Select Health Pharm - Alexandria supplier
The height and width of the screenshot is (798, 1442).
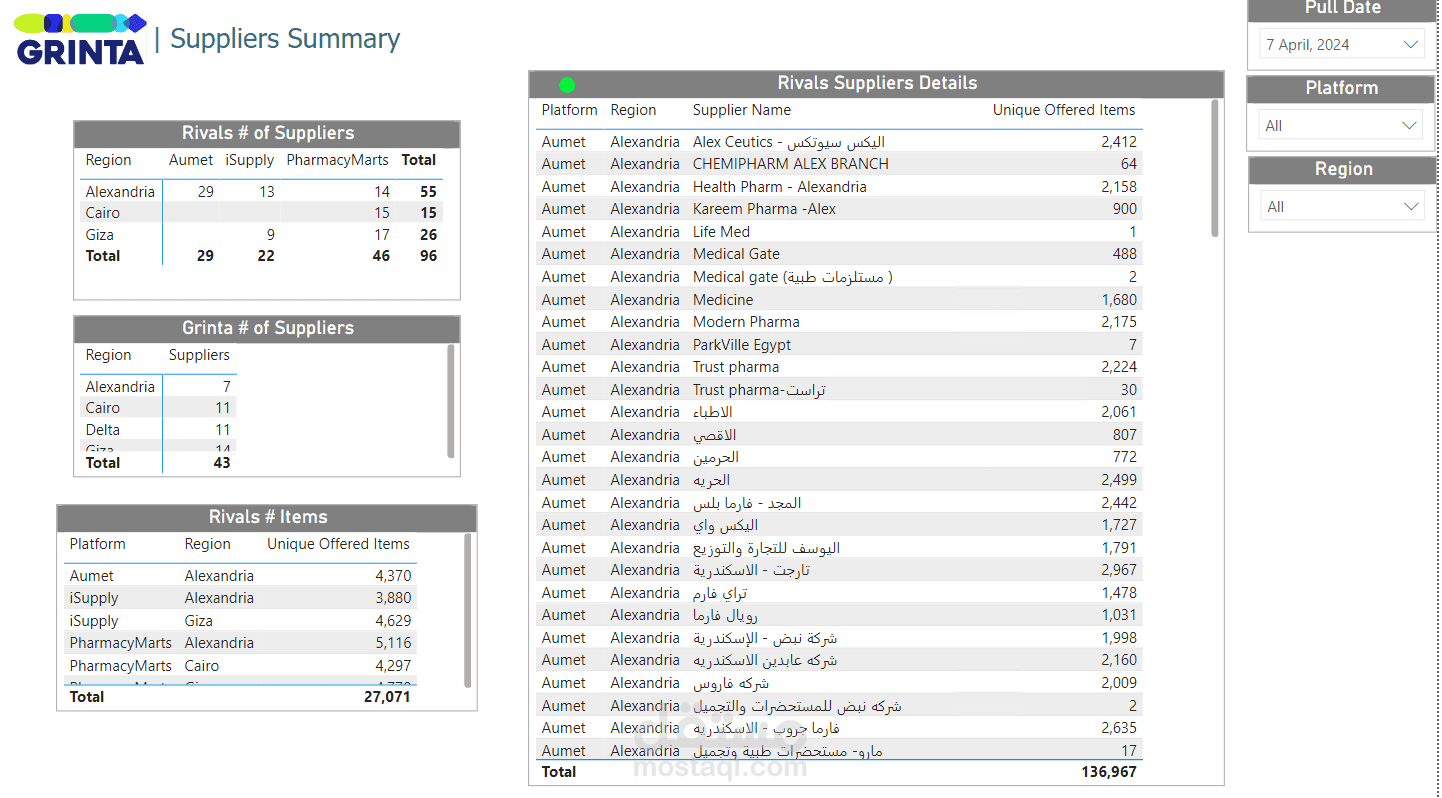[839, 186]
